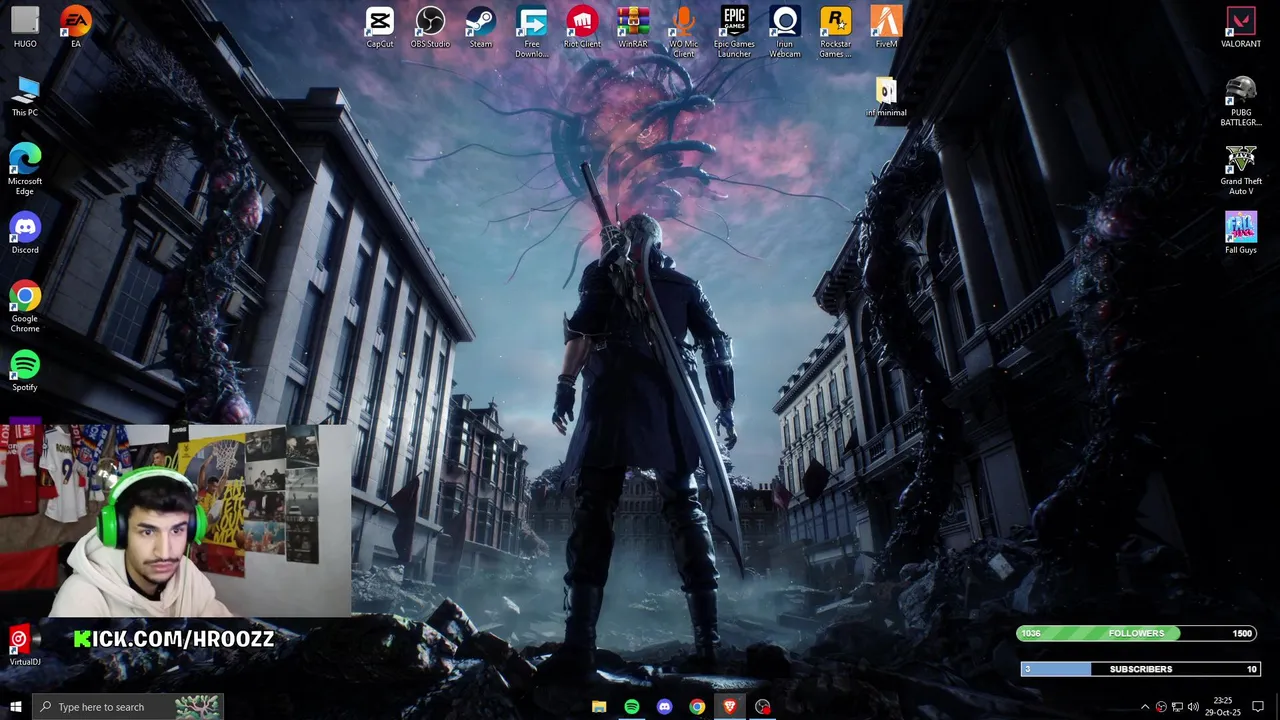
Task: Launch Google Chrome from the desktop
Action: click(25, 306)
